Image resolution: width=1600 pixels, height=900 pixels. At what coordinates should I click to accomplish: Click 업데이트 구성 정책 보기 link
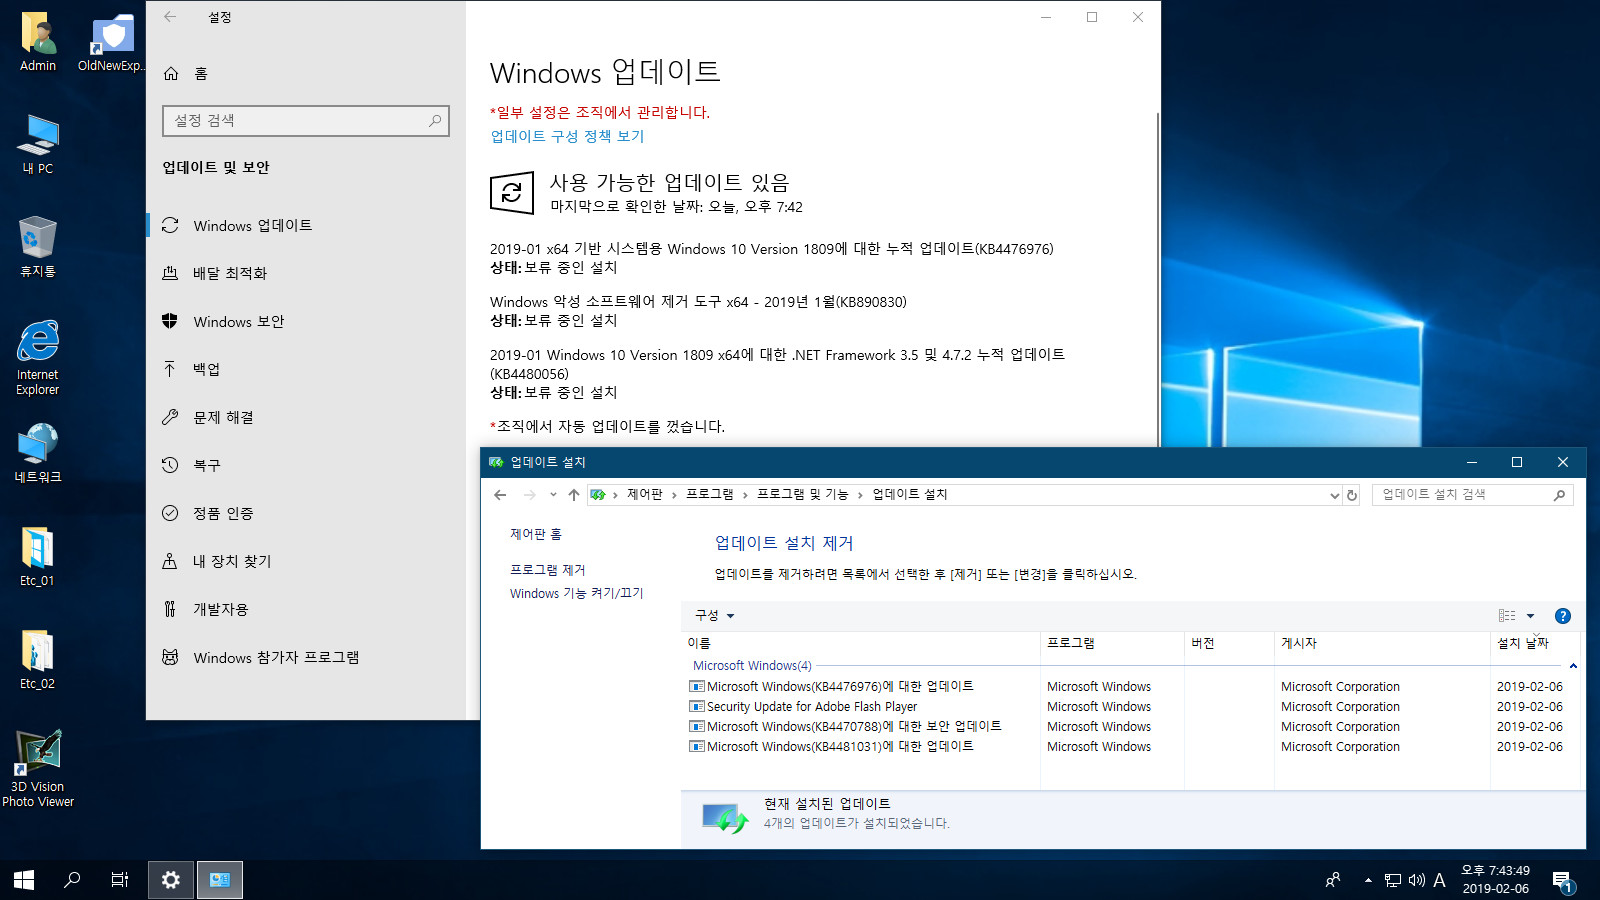tap(567, 136)
